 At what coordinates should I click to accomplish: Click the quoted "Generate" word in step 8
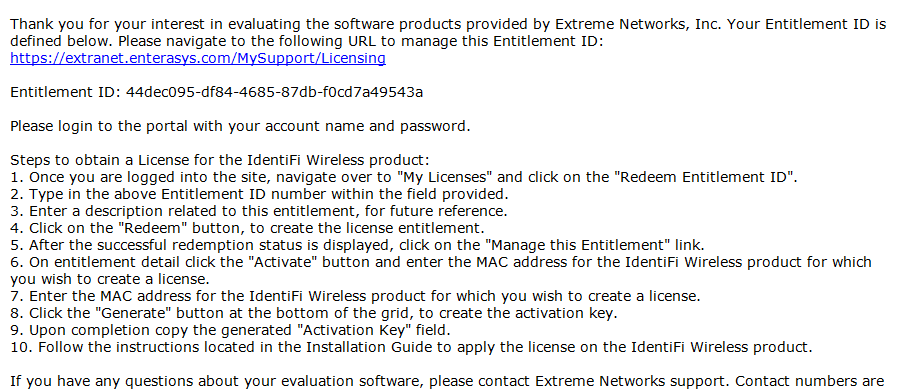137,313
